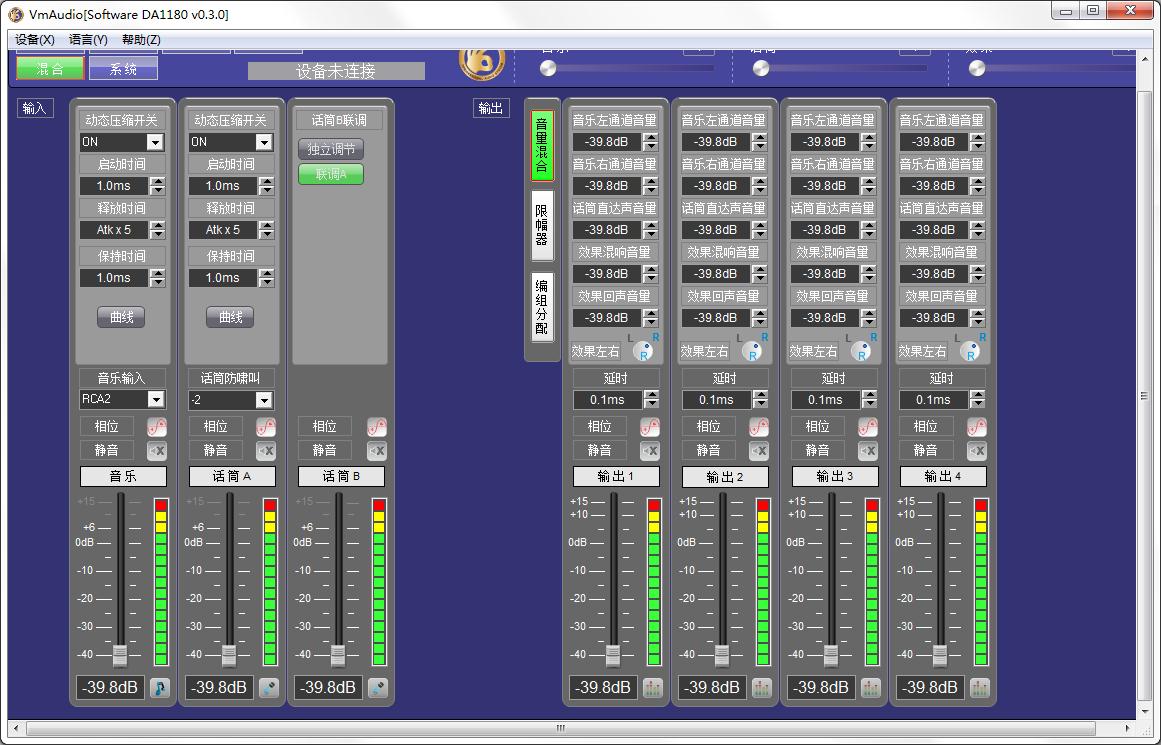The image size is (1161, 745).
Task: Click the 延时 0.1ms field on 输出 2
Action: (716, 400)
